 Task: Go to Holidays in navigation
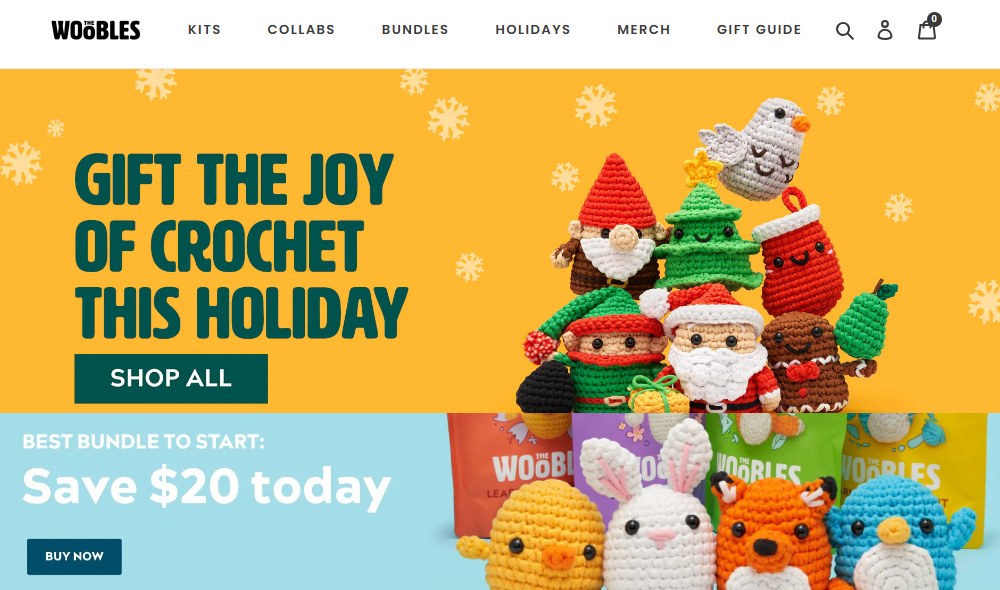[x=533, y=30]
